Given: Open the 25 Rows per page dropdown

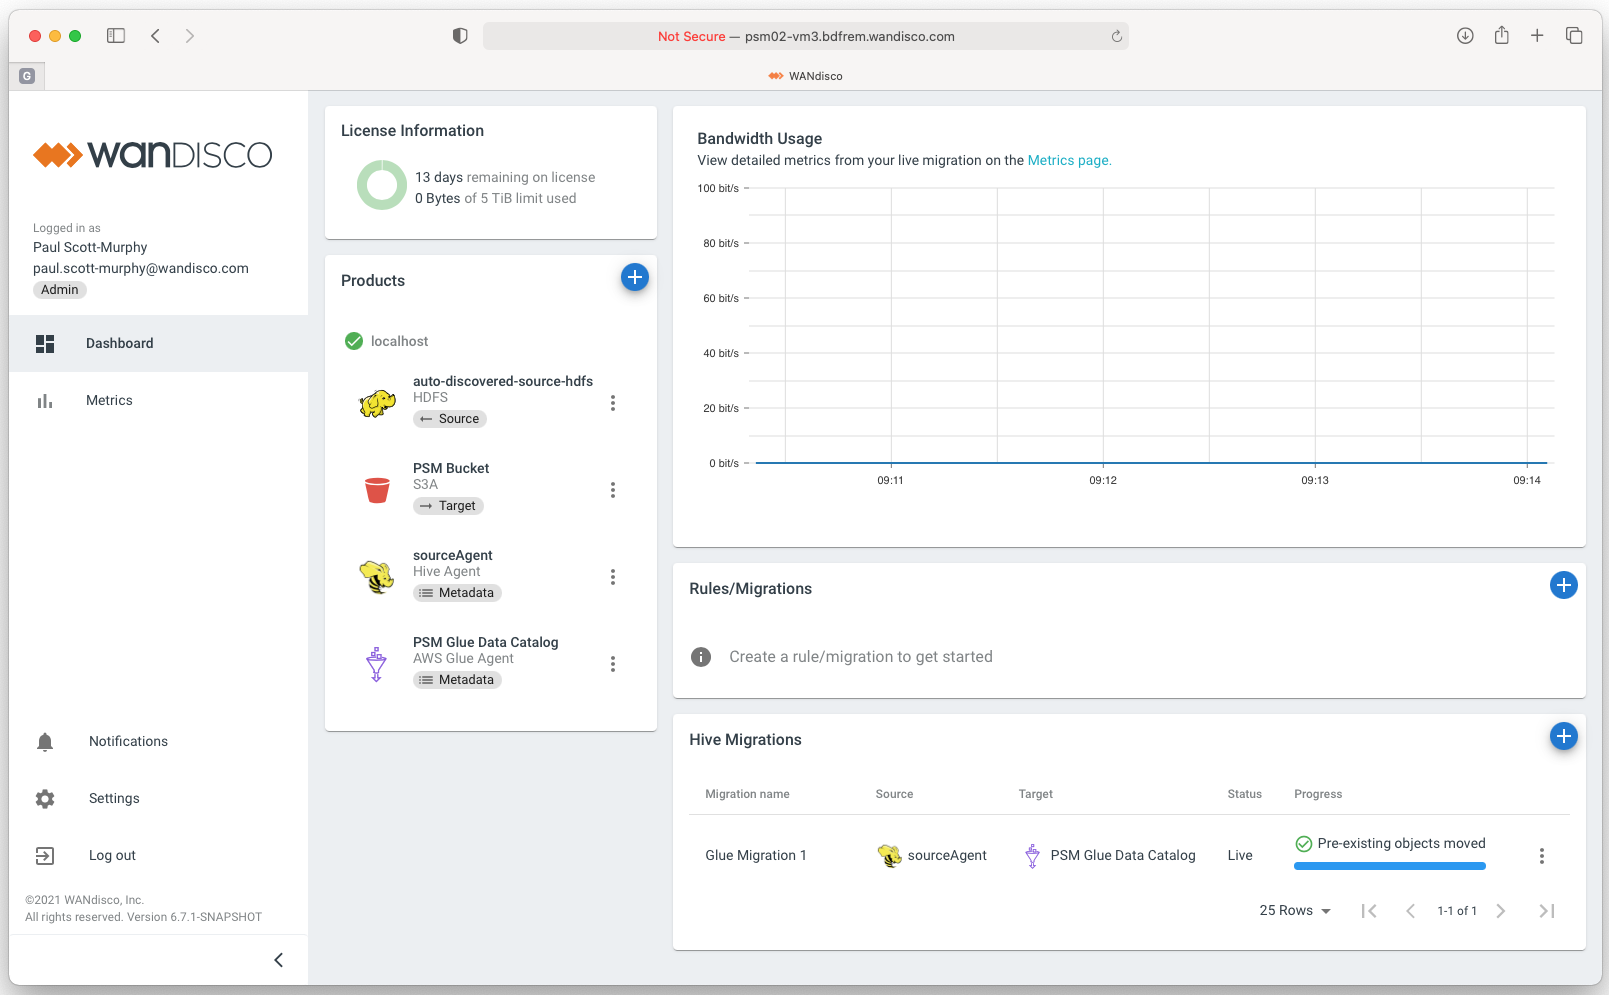Looking at the screenshot, I should pyautogui.click(x=1295, y=911).
